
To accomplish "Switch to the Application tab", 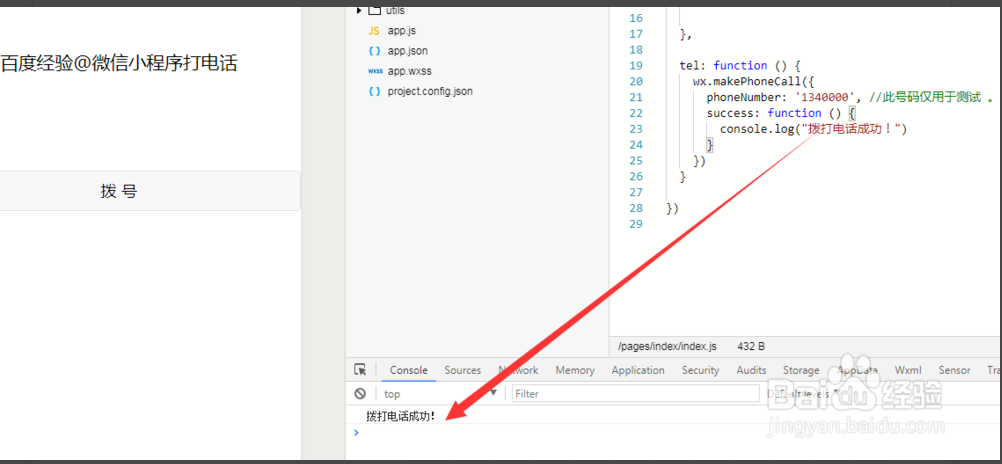I will (638, 370).
